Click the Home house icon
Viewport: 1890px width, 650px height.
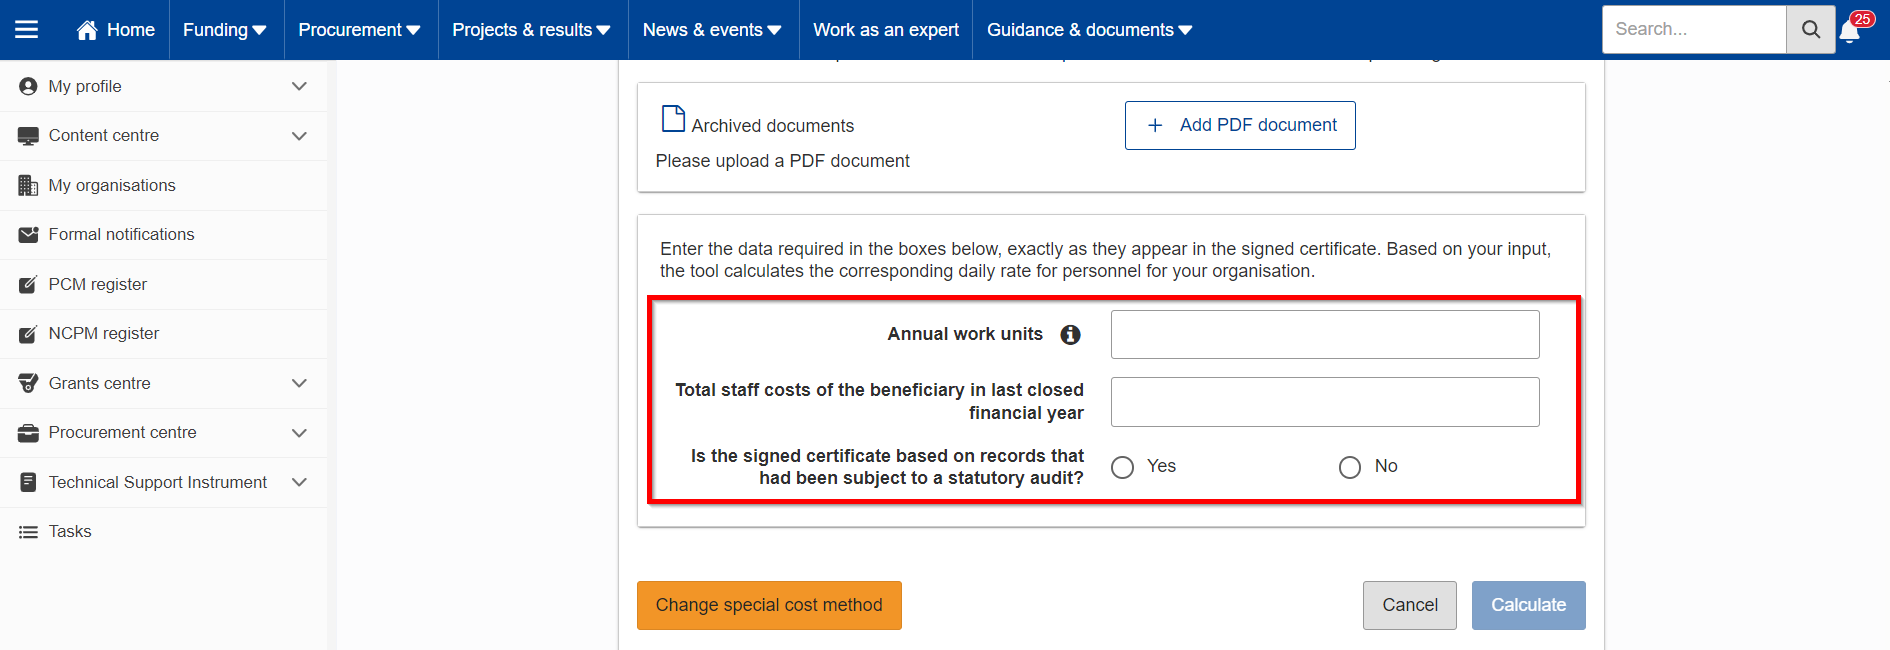pyautogui.click(x=87, y=30)
